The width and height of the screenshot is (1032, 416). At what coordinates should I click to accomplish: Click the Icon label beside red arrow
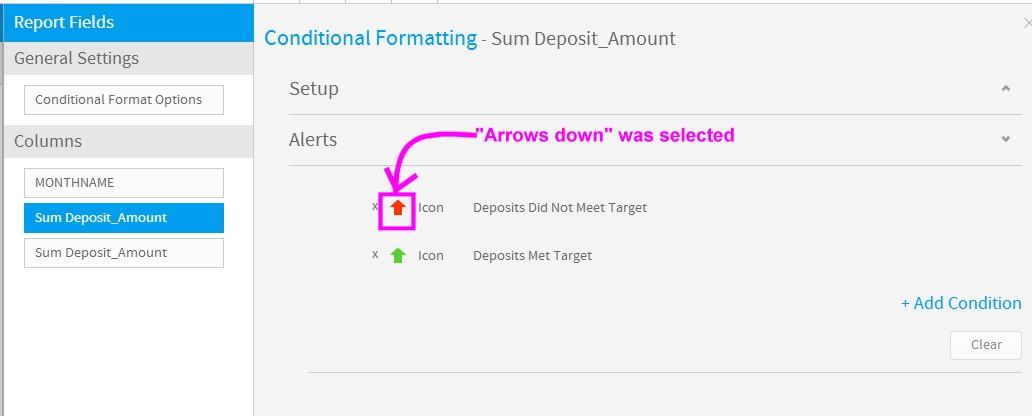(x=431, y=208)
